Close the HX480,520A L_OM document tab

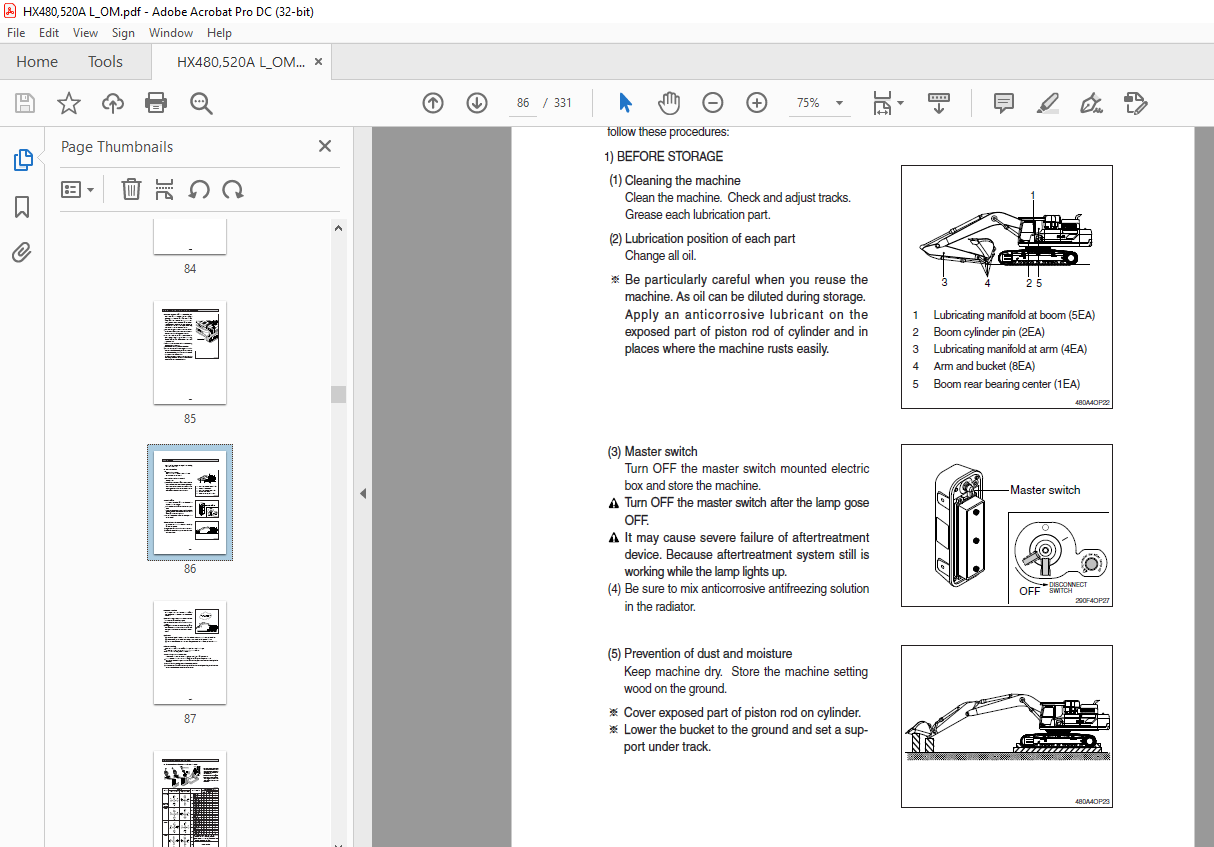tap(319, 62)
